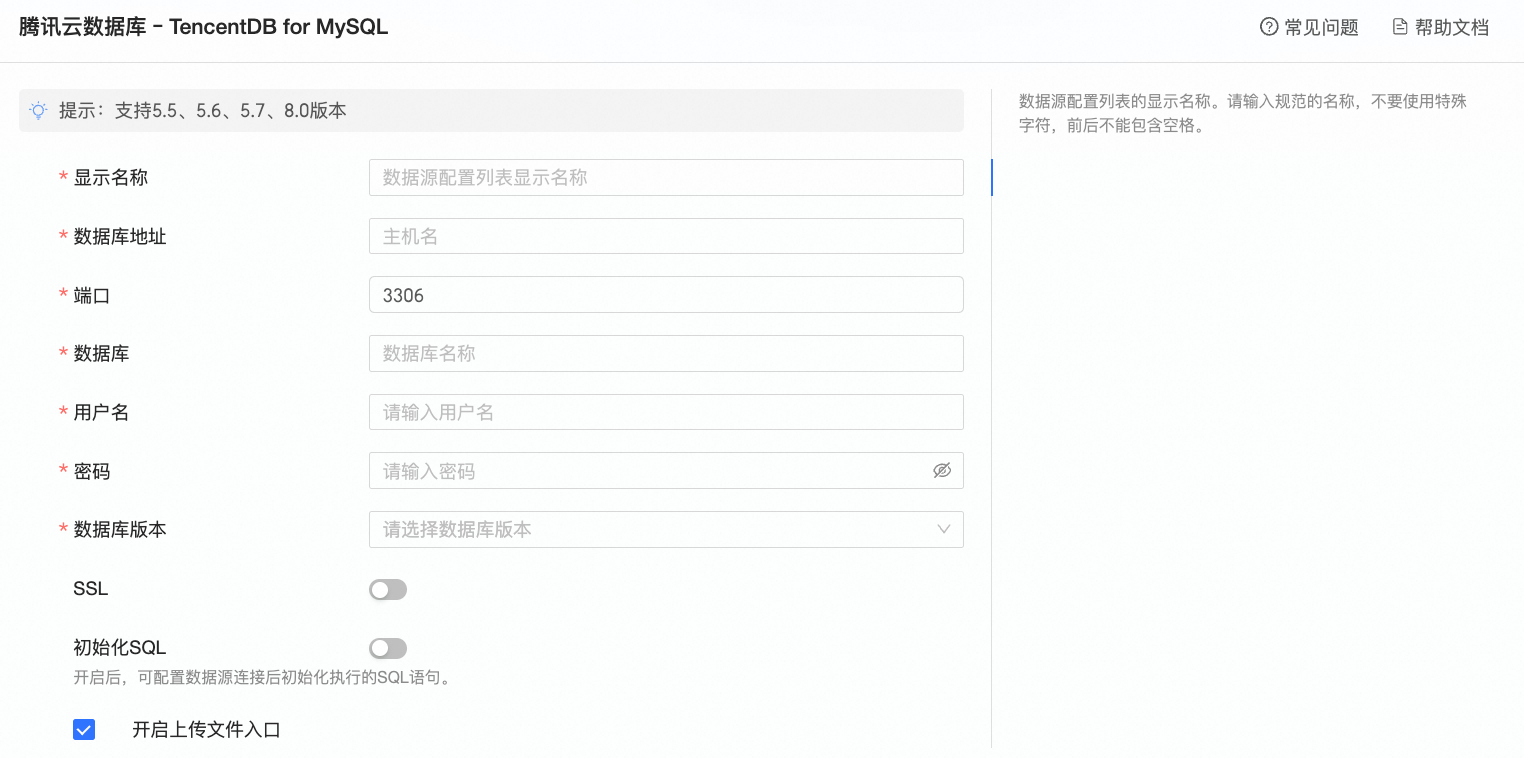1524x758 pixels.
Task: Click the hint text below 初始化SQL
Action: point(264,678)
